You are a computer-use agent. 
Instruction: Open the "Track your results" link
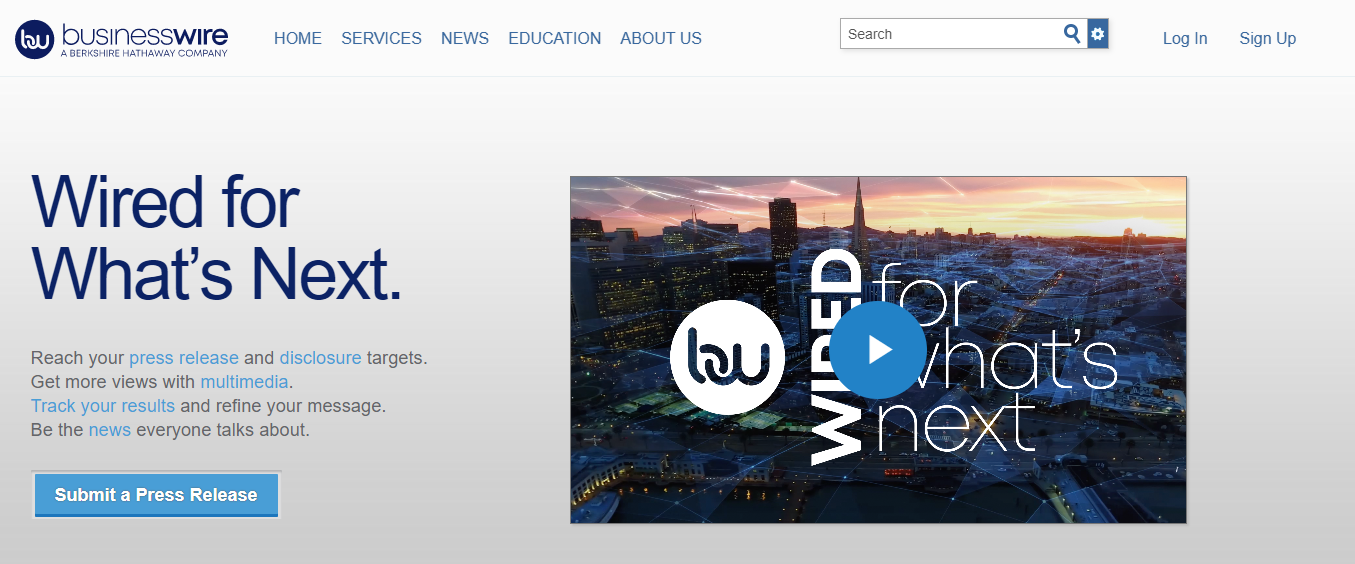click(103, 406)
